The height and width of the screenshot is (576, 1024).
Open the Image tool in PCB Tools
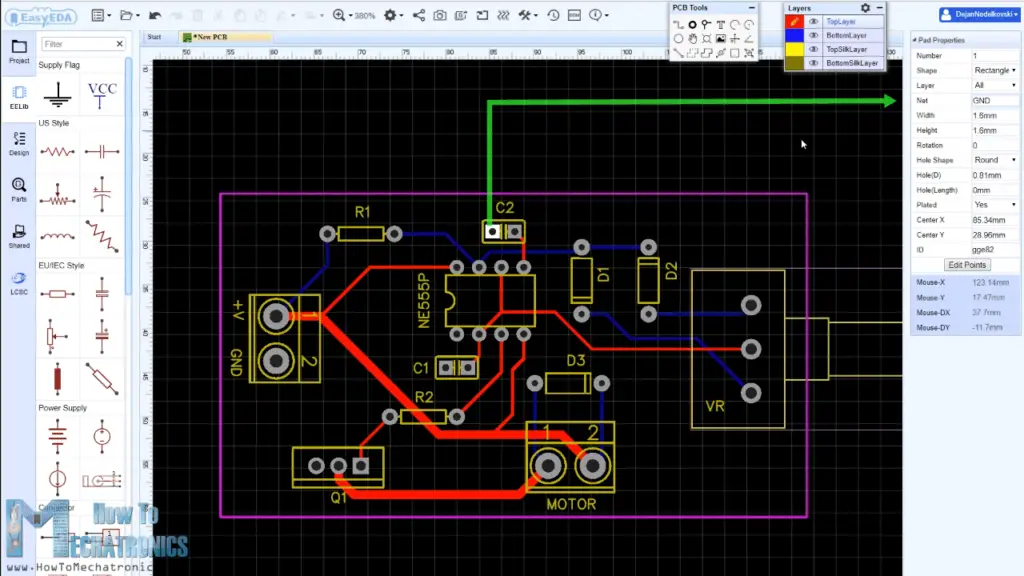[721, 38]
